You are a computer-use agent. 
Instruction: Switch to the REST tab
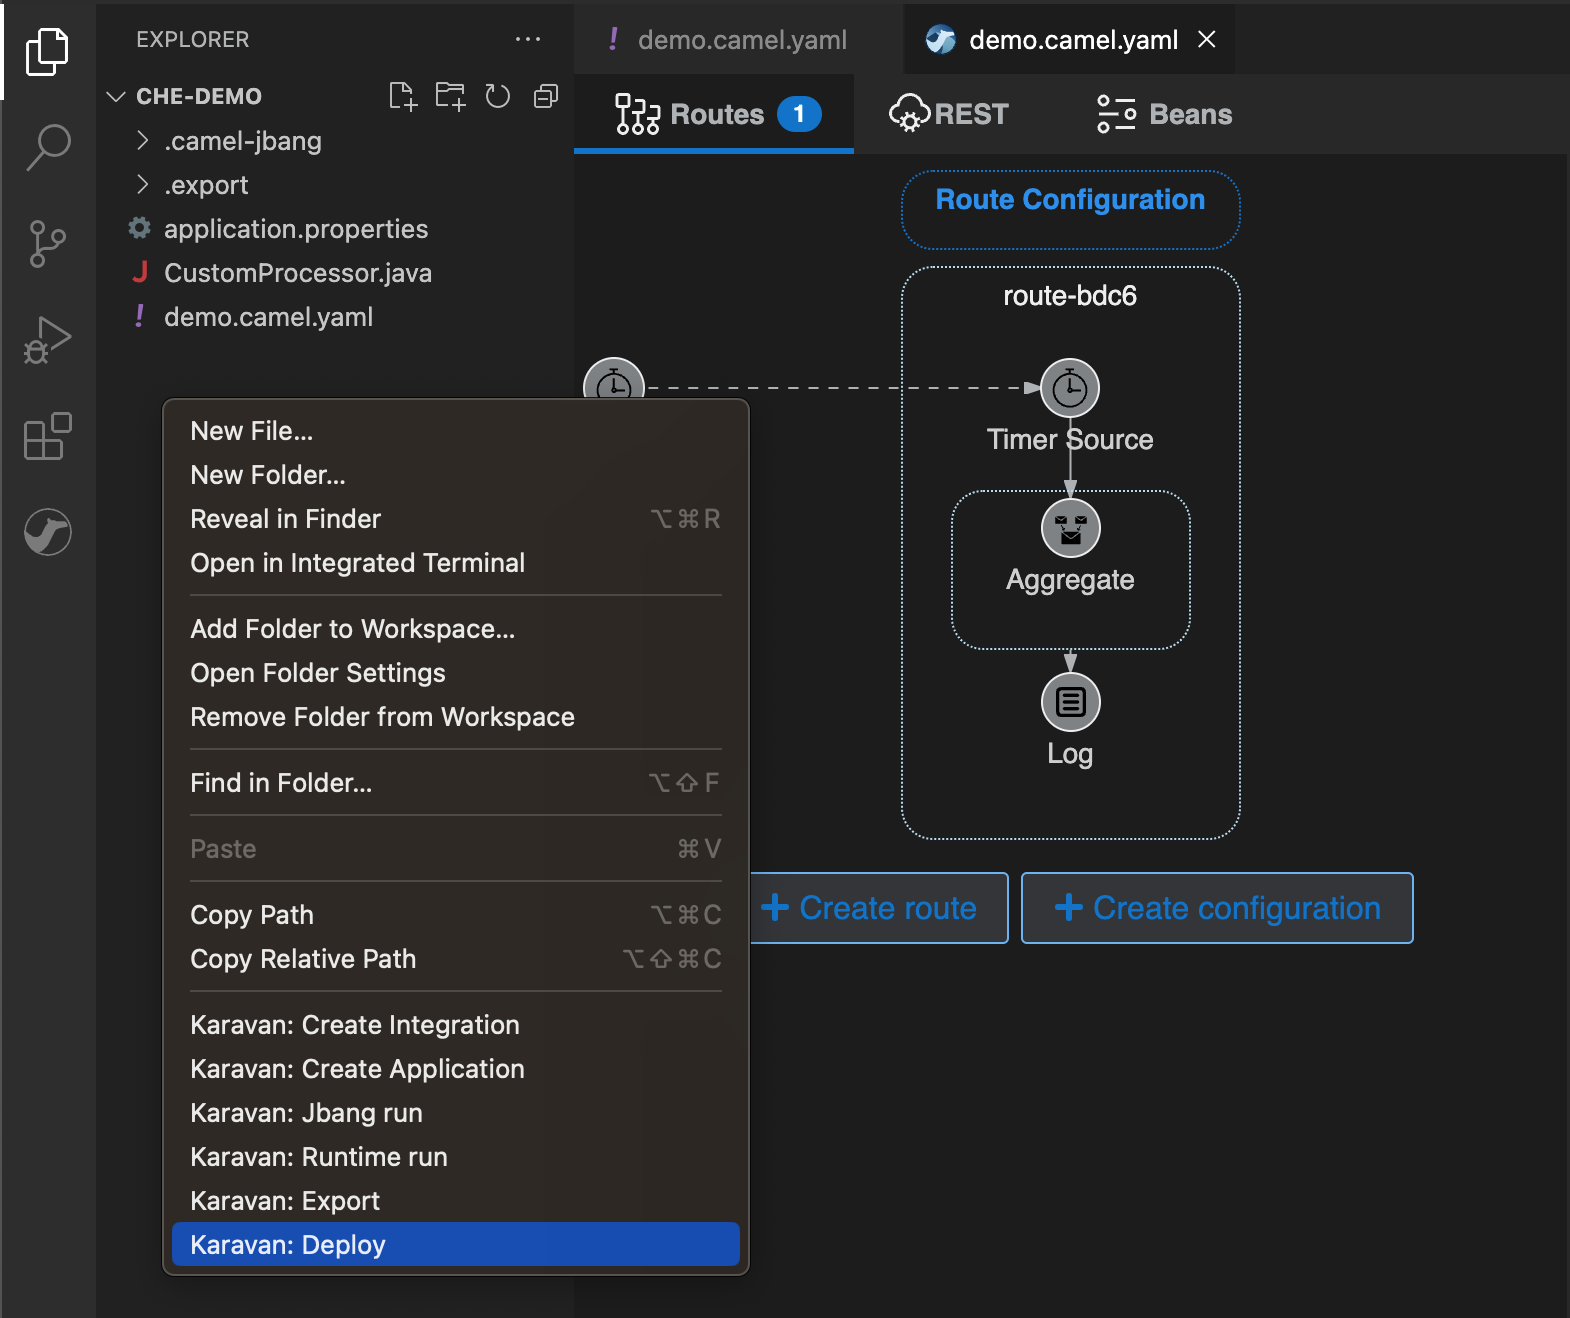949,114
